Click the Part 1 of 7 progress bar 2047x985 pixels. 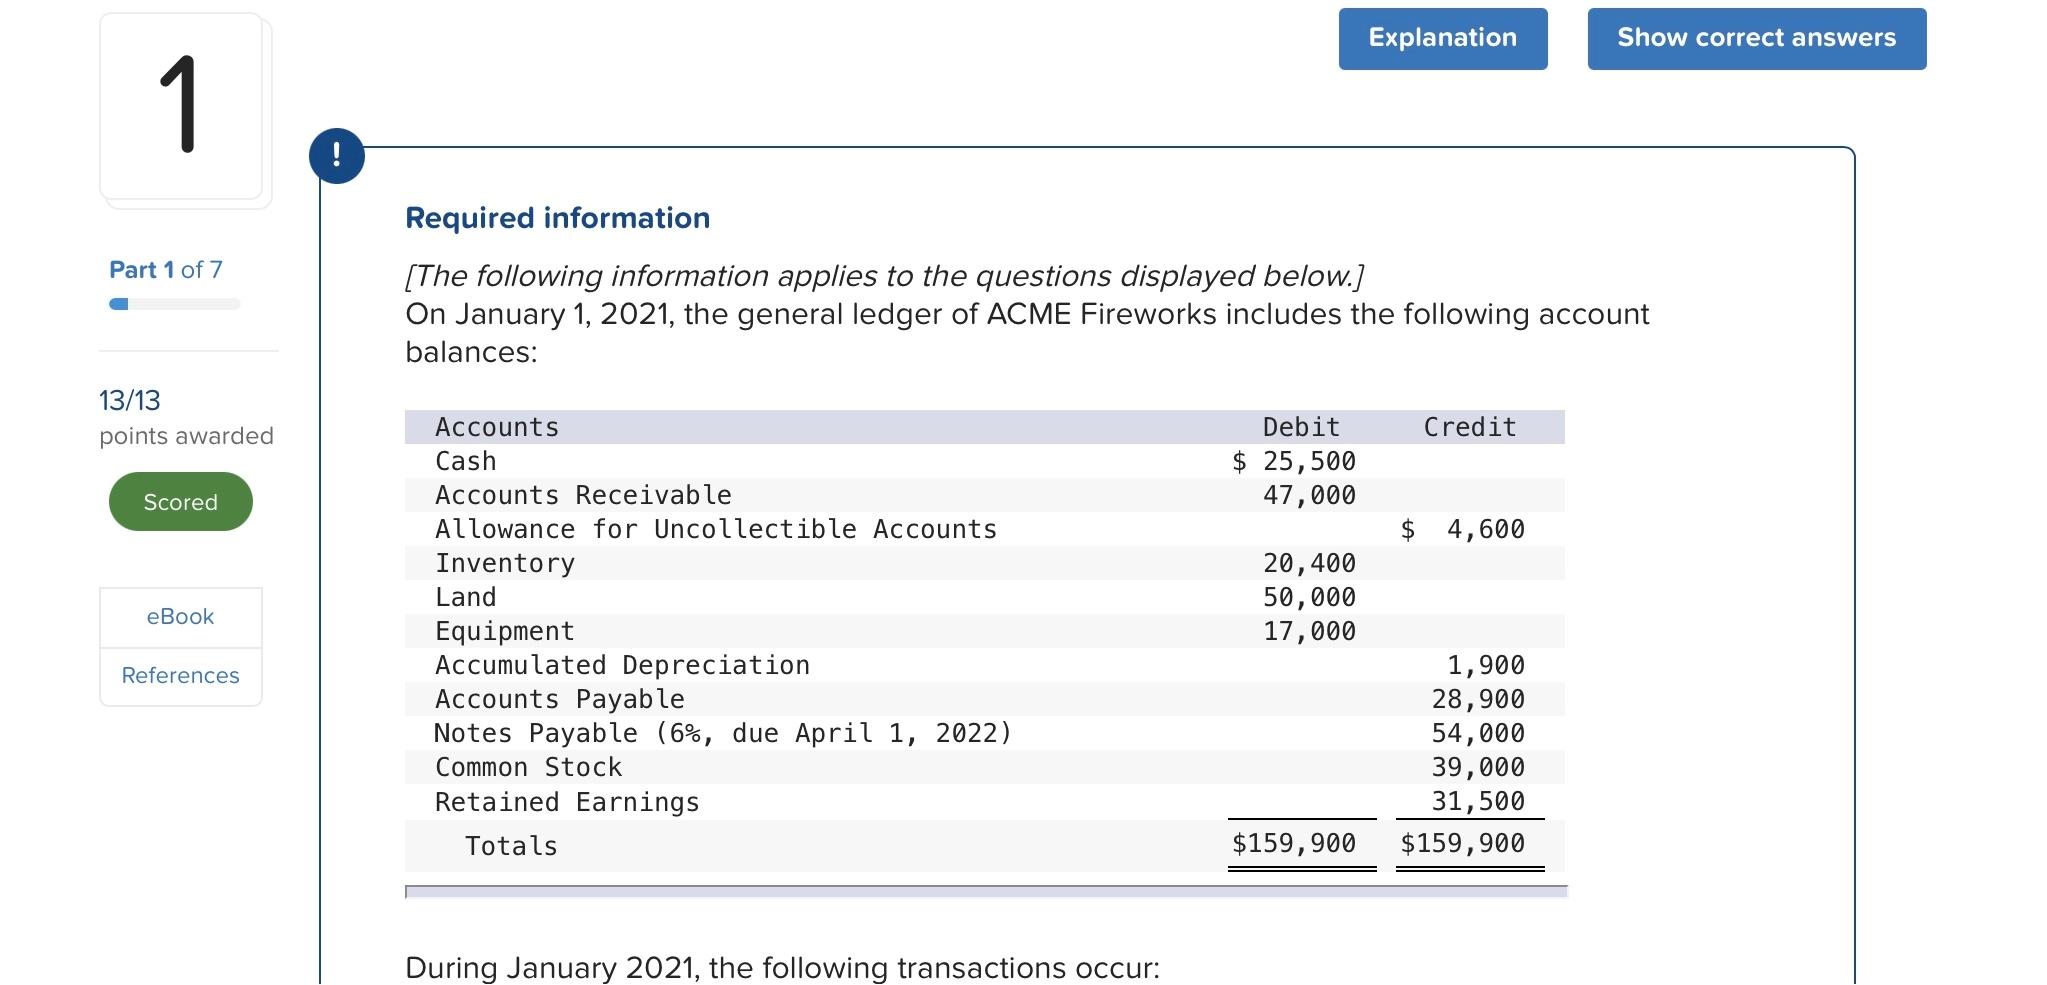172,303
